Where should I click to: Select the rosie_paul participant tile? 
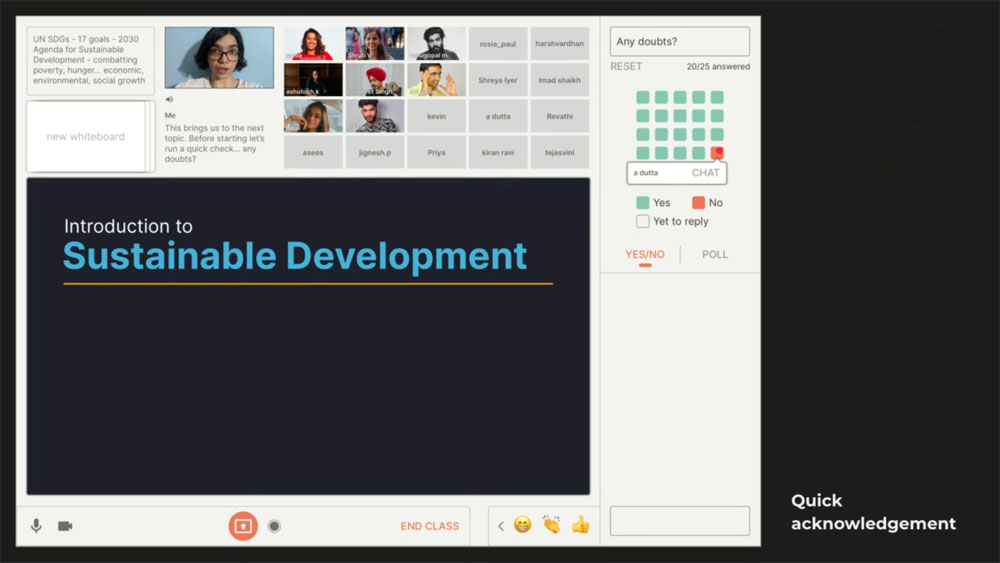498,44
